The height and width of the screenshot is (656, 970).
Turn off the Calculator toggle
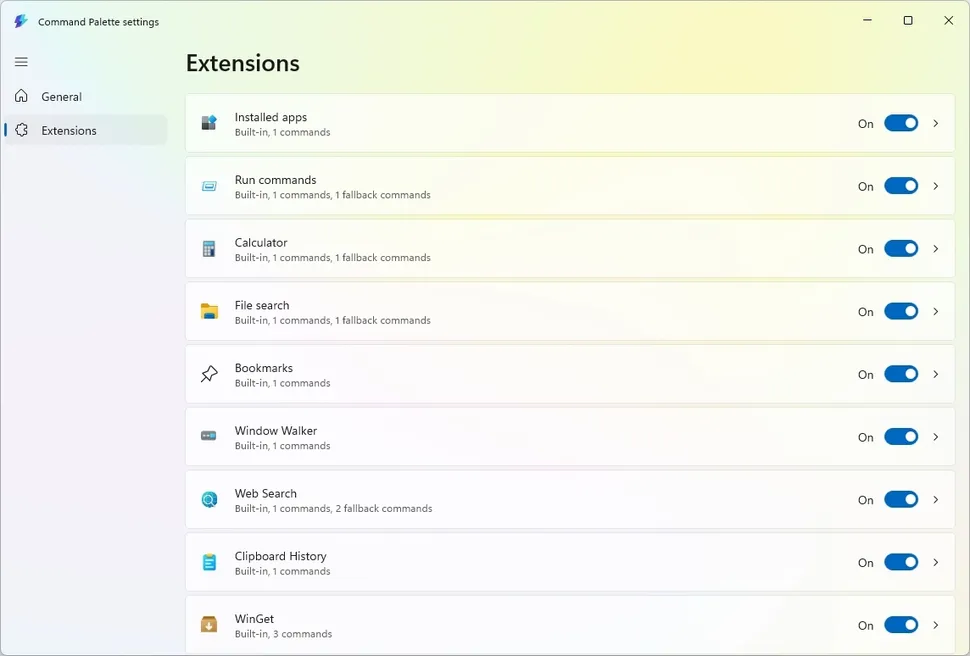pyautogui.click(x=901, y=249)
